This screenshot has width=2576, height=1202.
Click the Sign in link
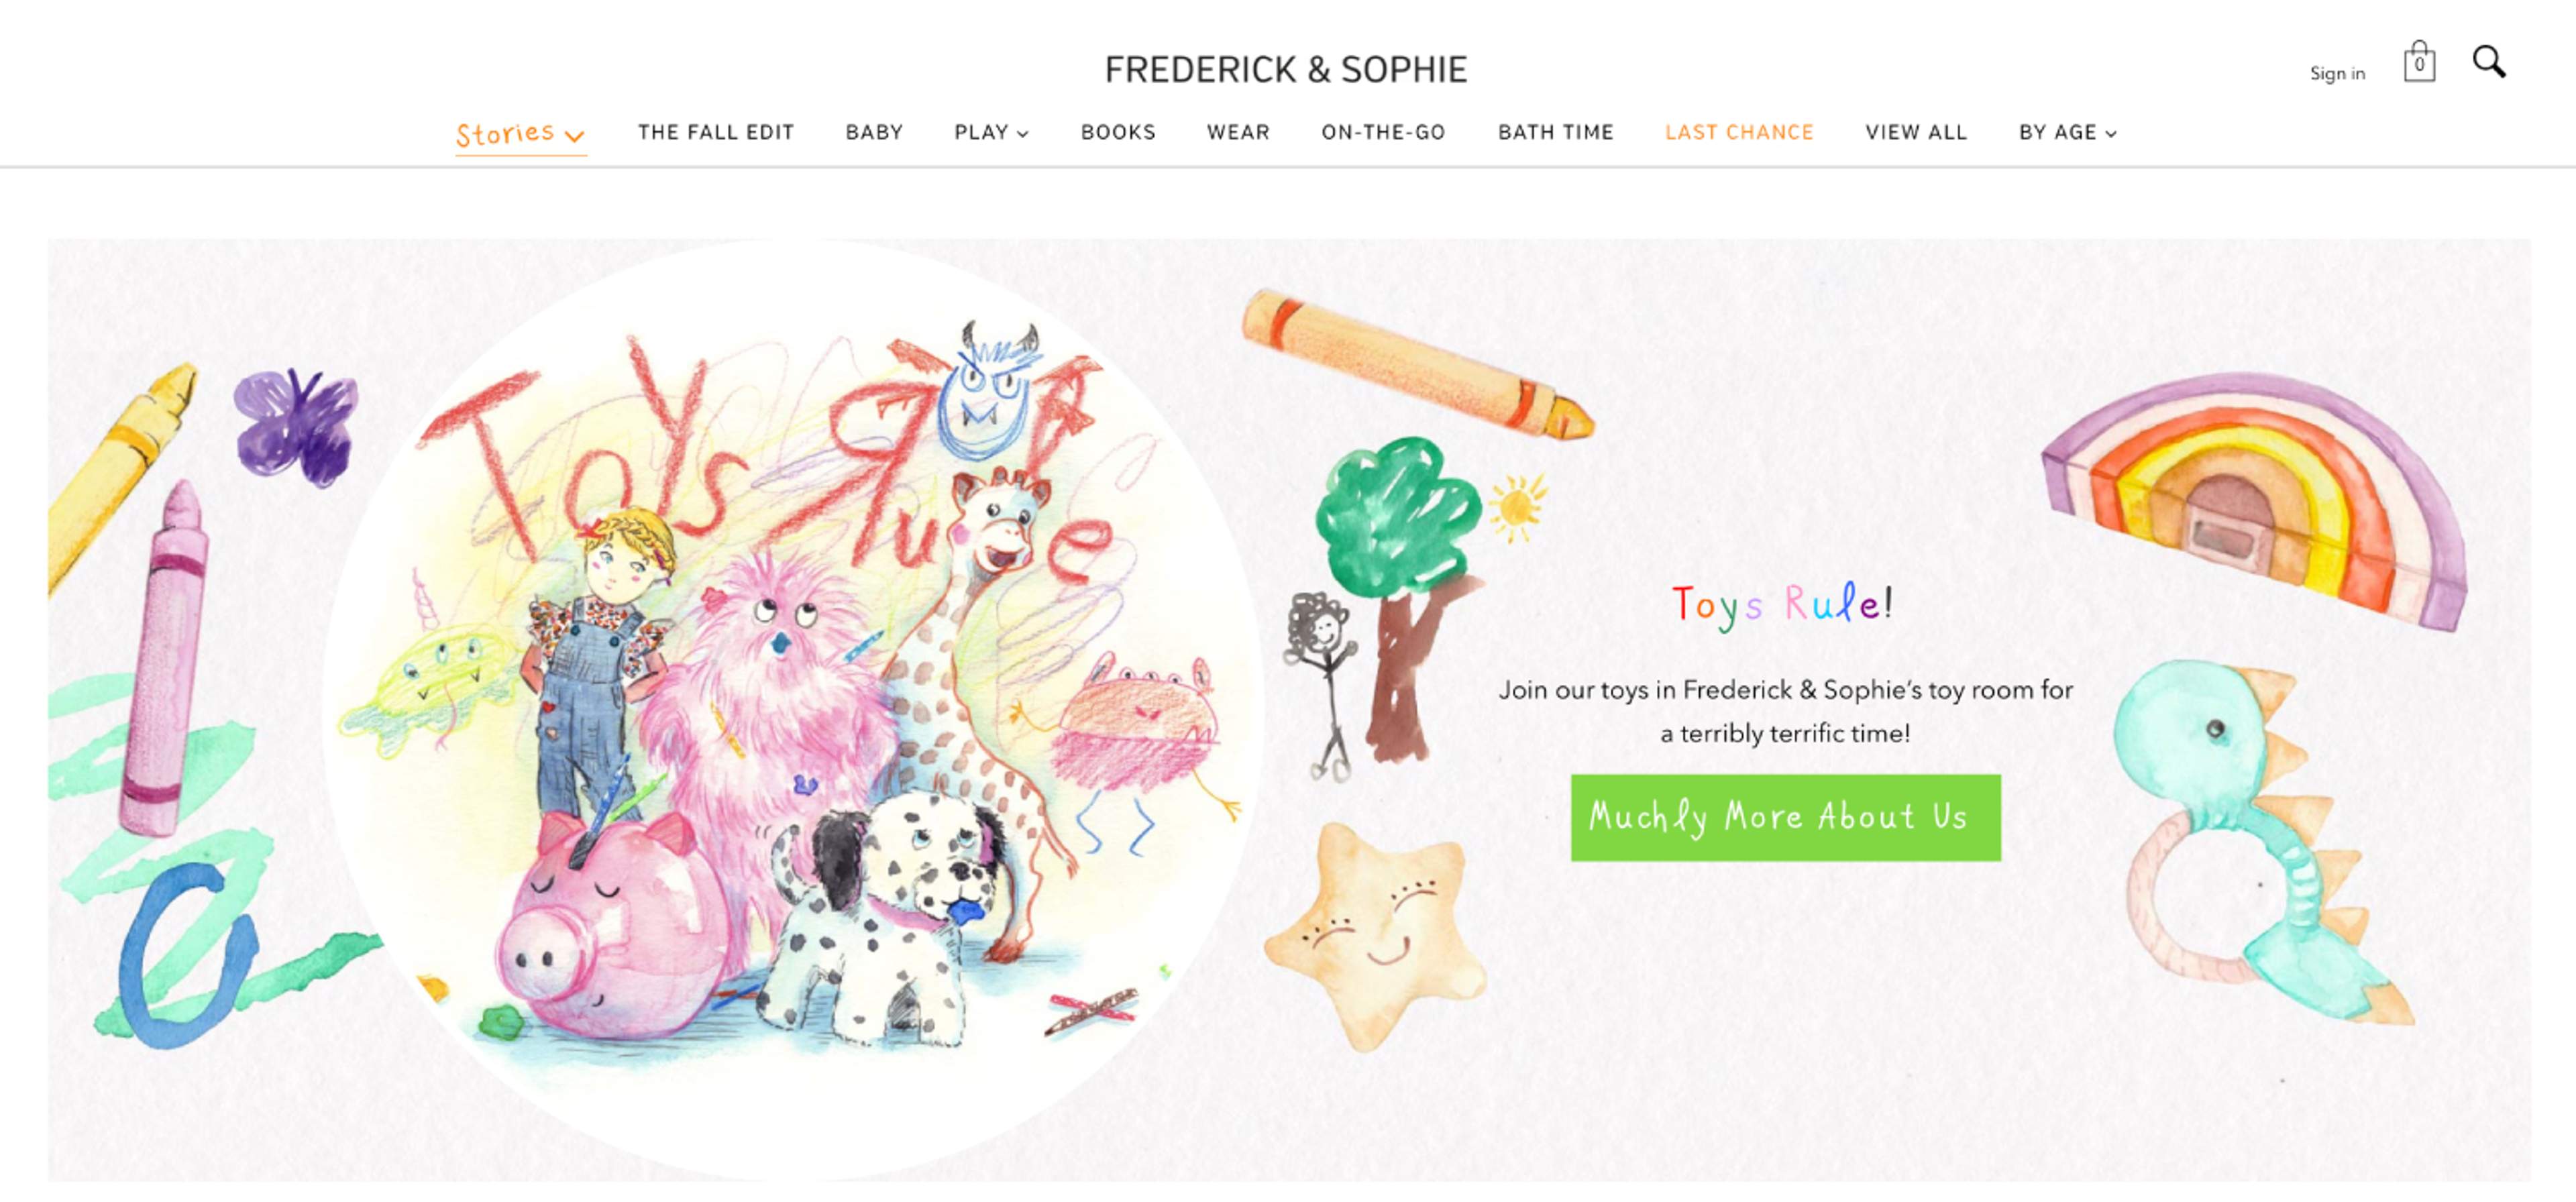point(2337,74)
